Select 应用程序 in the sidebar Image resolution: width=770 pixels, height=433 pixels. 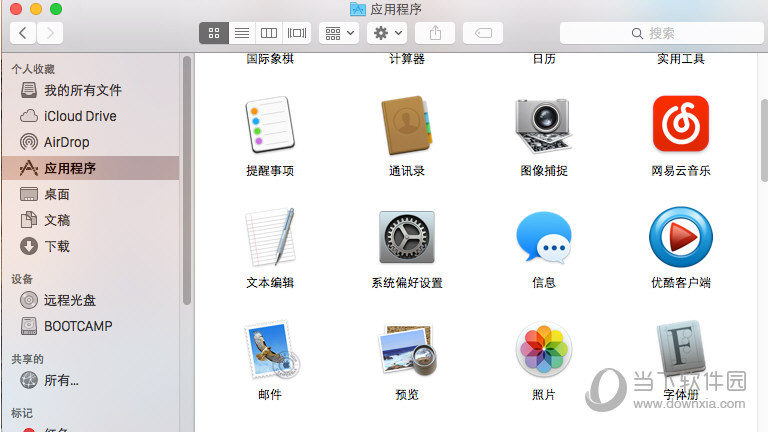tap(91, 168)
